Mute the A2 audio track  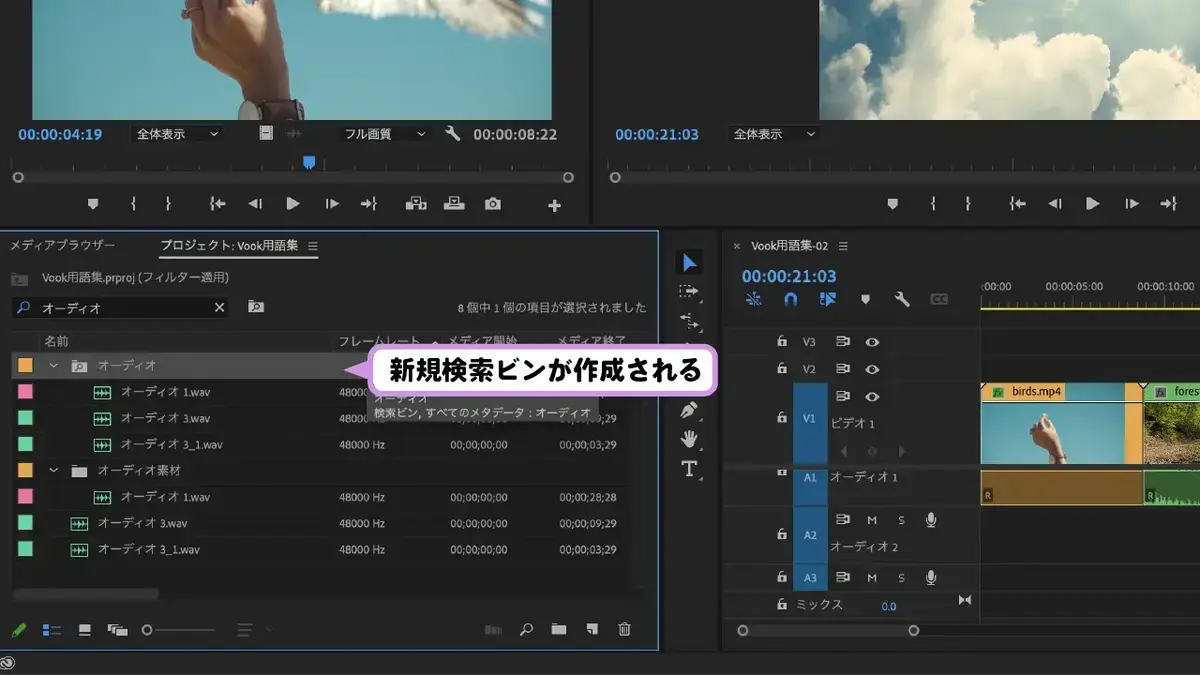(x=871, y=520)
